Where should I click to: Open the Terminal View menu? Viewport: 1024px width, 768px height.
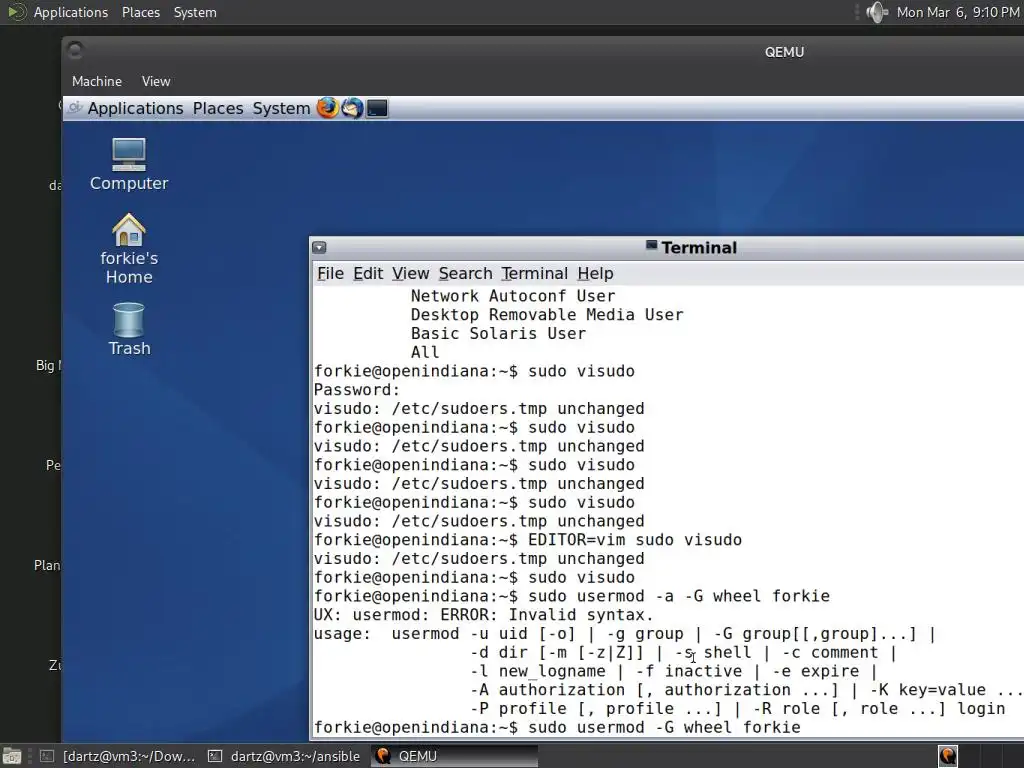(410, 274)
